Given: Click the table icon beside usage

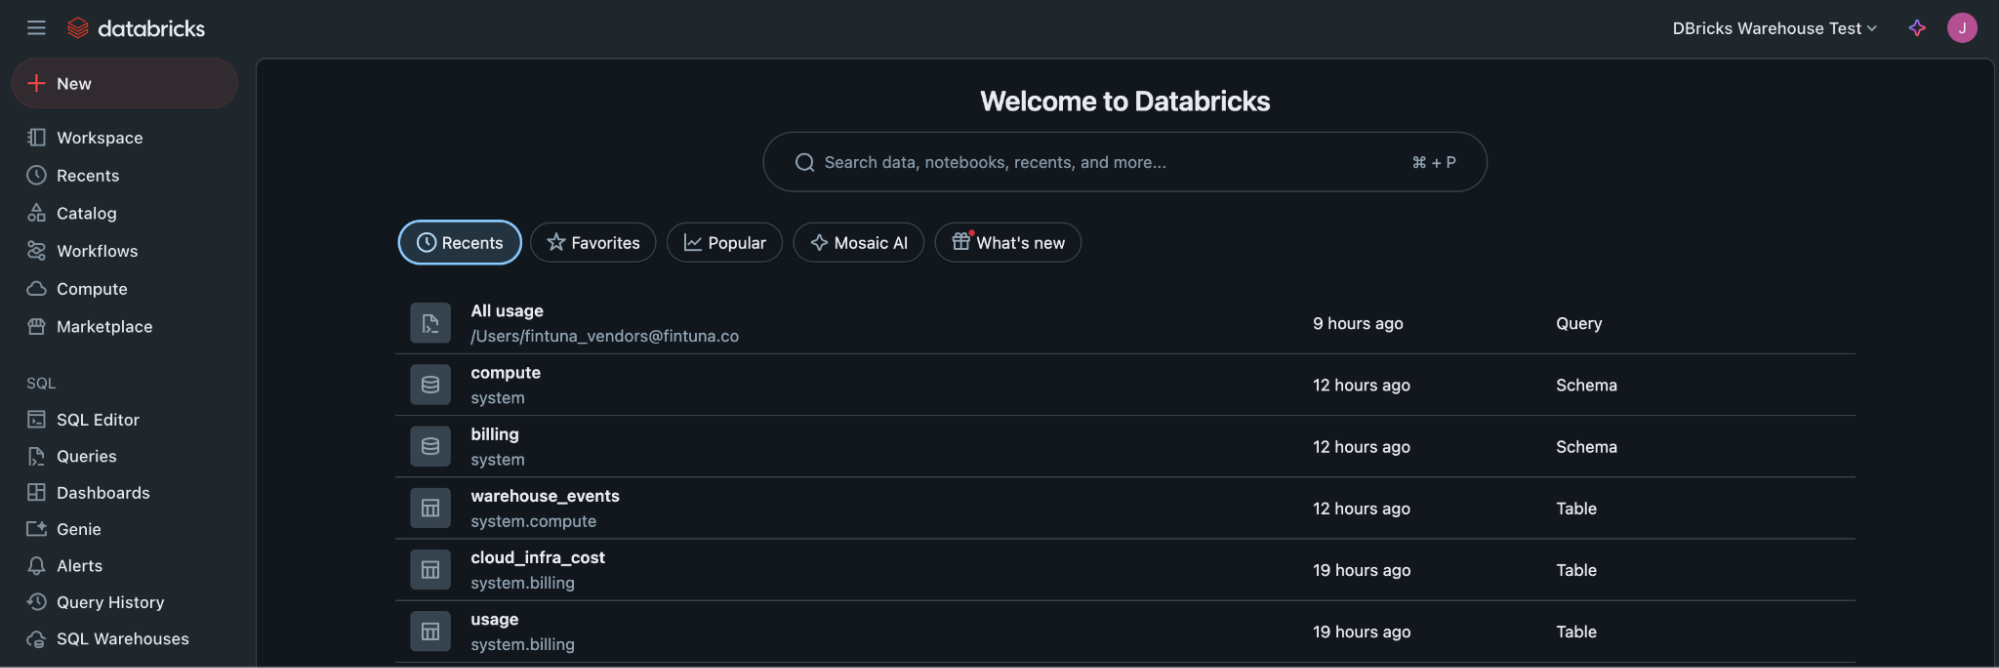Looking at the screenshot, I should point(430,632).
